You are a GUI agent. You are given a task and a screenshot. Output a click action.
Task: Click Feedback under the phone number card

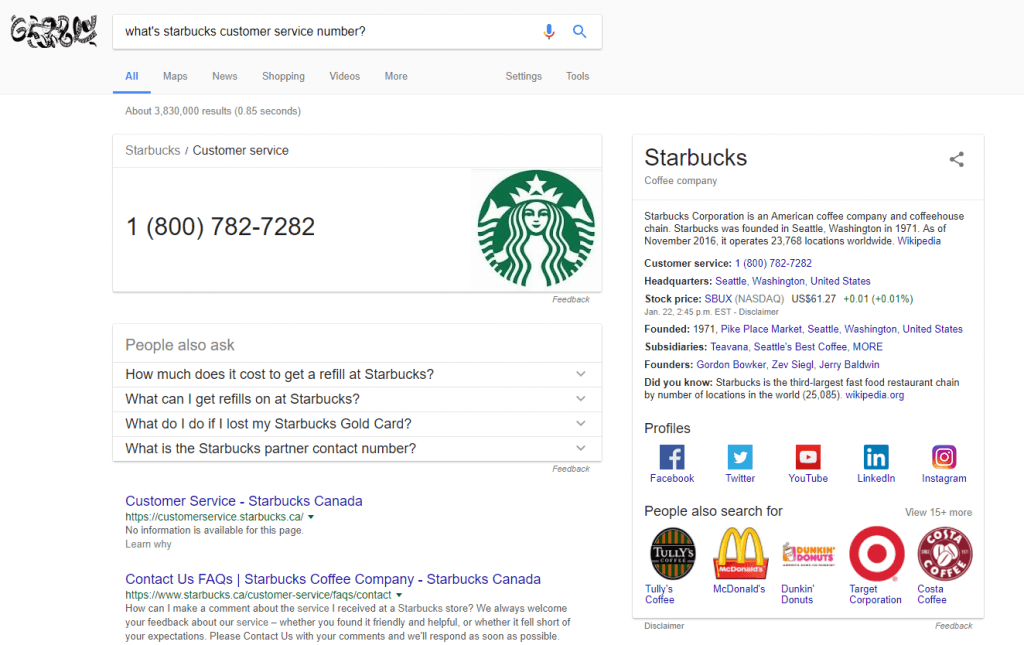click(571, 300)
